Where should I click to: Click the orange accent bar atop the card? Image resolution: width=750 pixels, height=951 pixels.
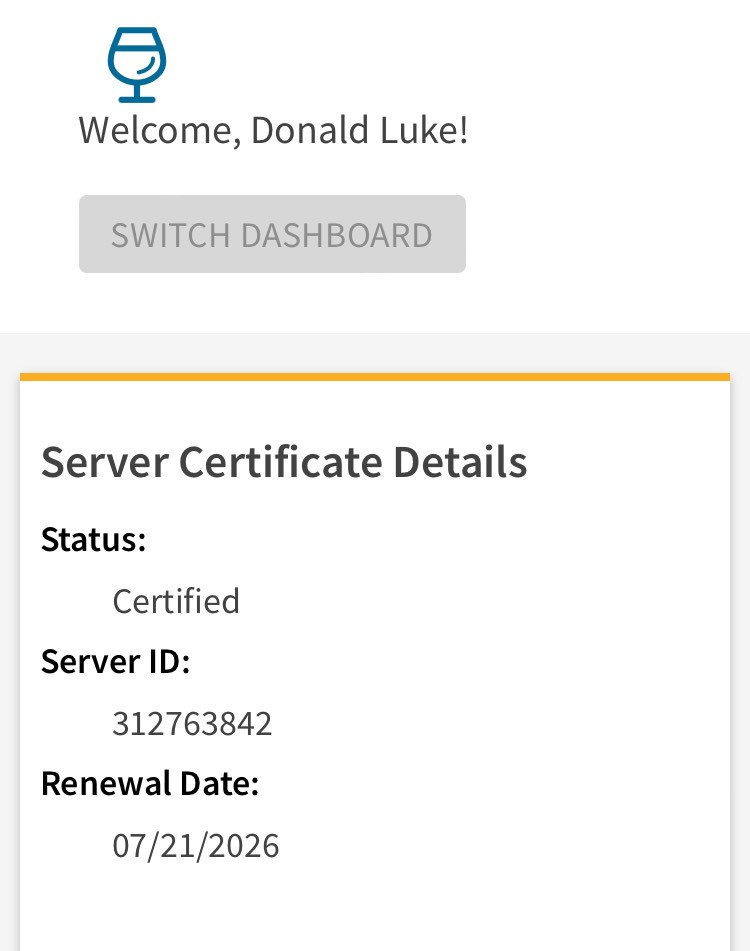(375, 377)
